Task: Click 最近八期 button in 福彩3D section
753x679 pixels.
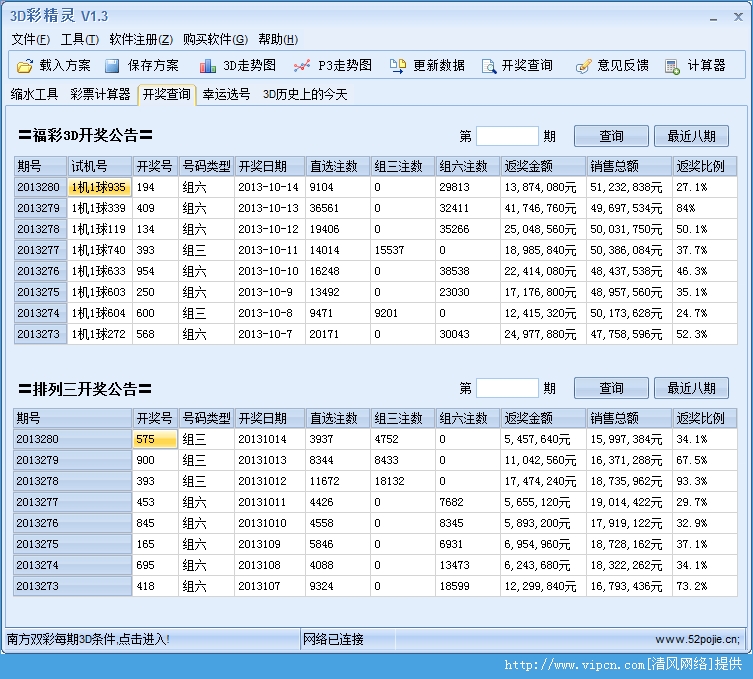Action: tap(691, 136)
